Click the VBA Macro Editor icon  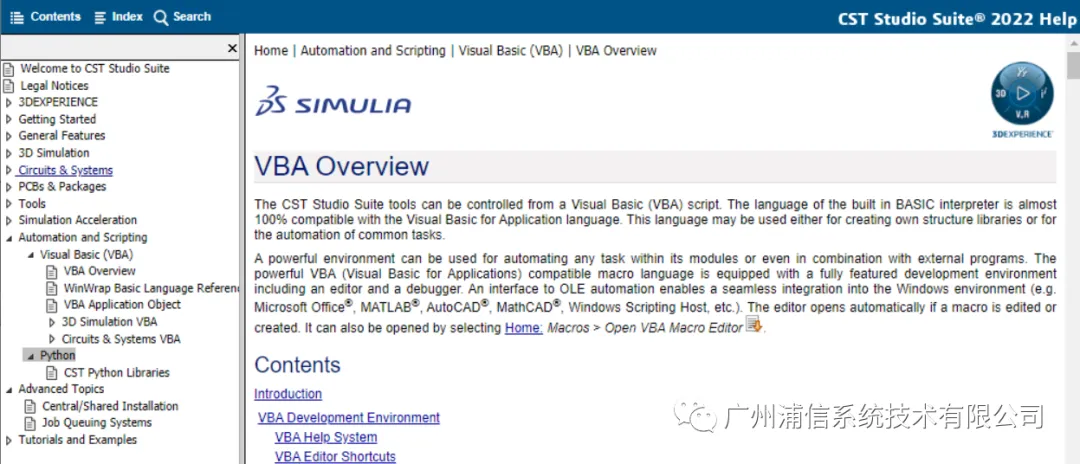pyautogui.click(x=754, y=324)
